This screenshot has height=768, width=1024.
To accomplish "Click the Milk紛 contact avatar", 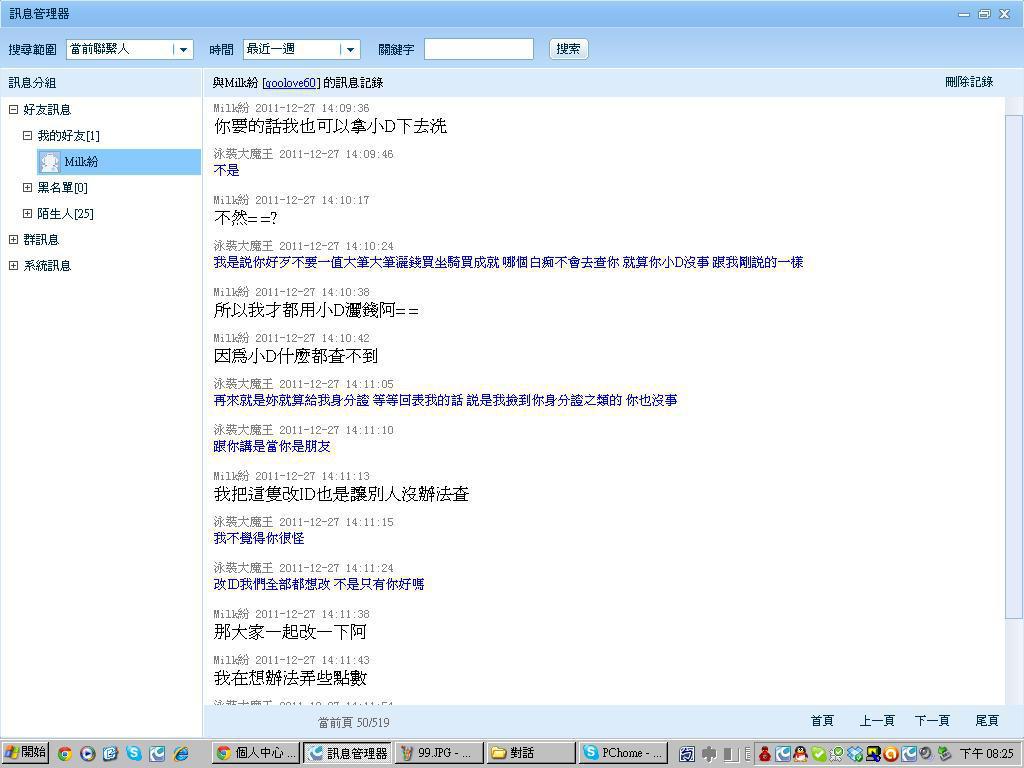I will pos(50,162).
